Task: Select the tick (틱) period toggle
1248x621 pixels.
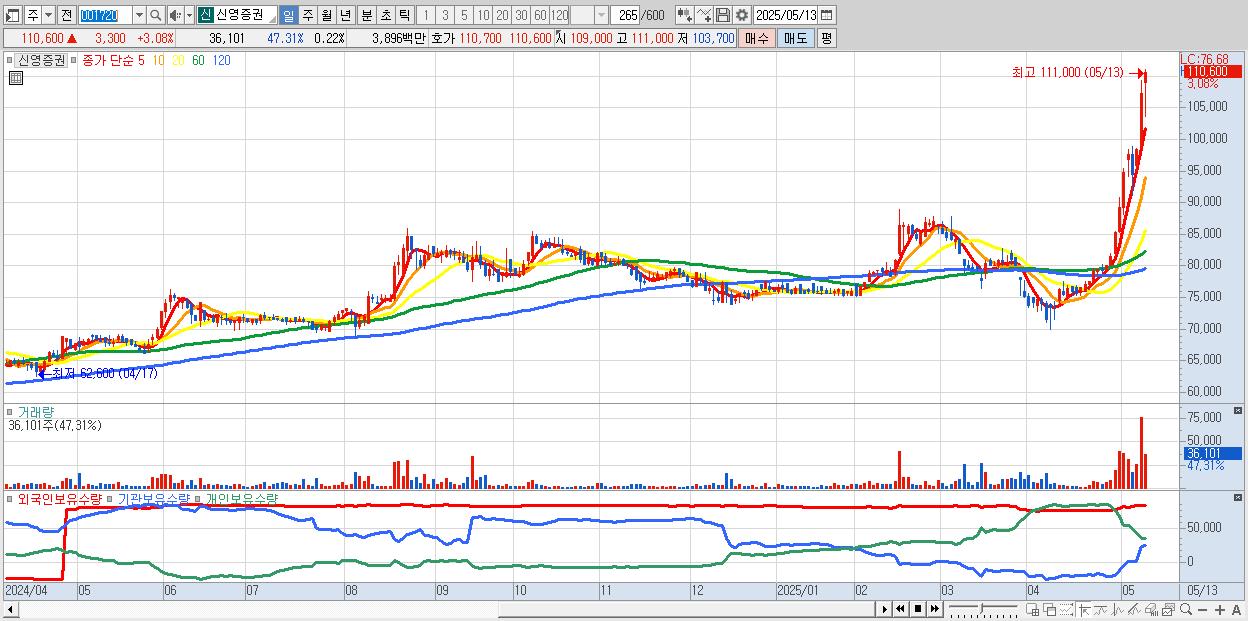Action: (404, 15)
